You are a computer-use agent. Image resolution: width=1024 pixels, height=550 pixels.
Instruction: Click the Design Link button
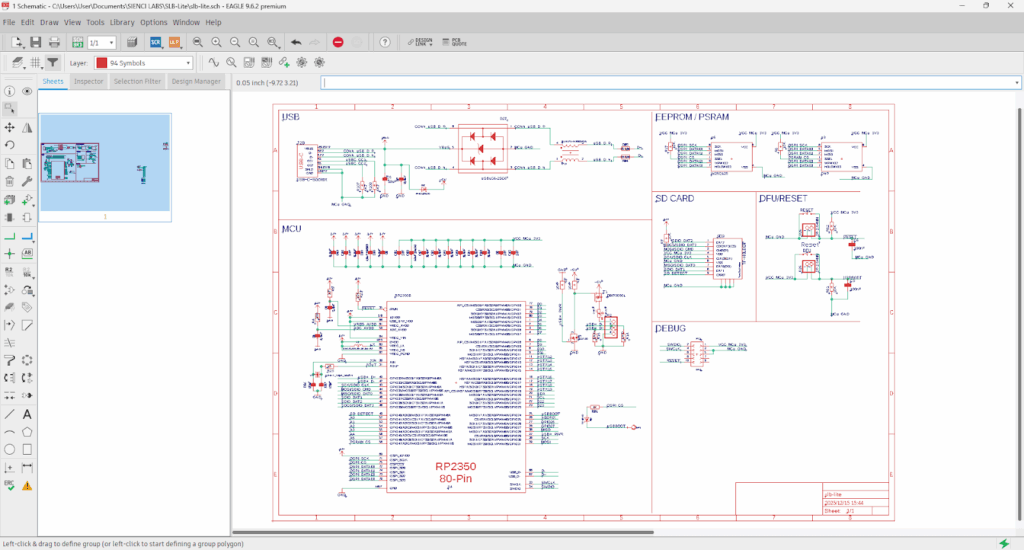pos(418,42)
